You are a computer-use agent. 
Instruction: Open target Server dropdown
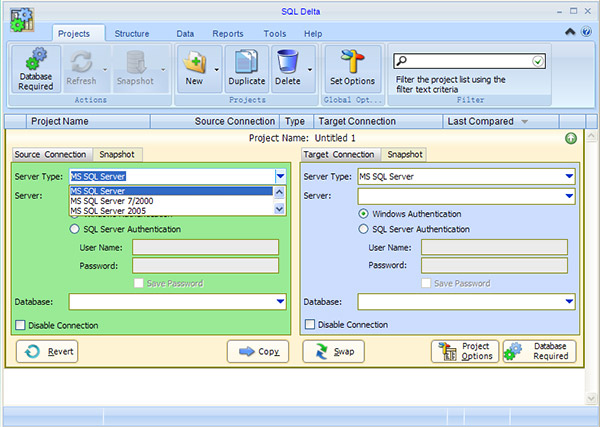coord(569,196)
